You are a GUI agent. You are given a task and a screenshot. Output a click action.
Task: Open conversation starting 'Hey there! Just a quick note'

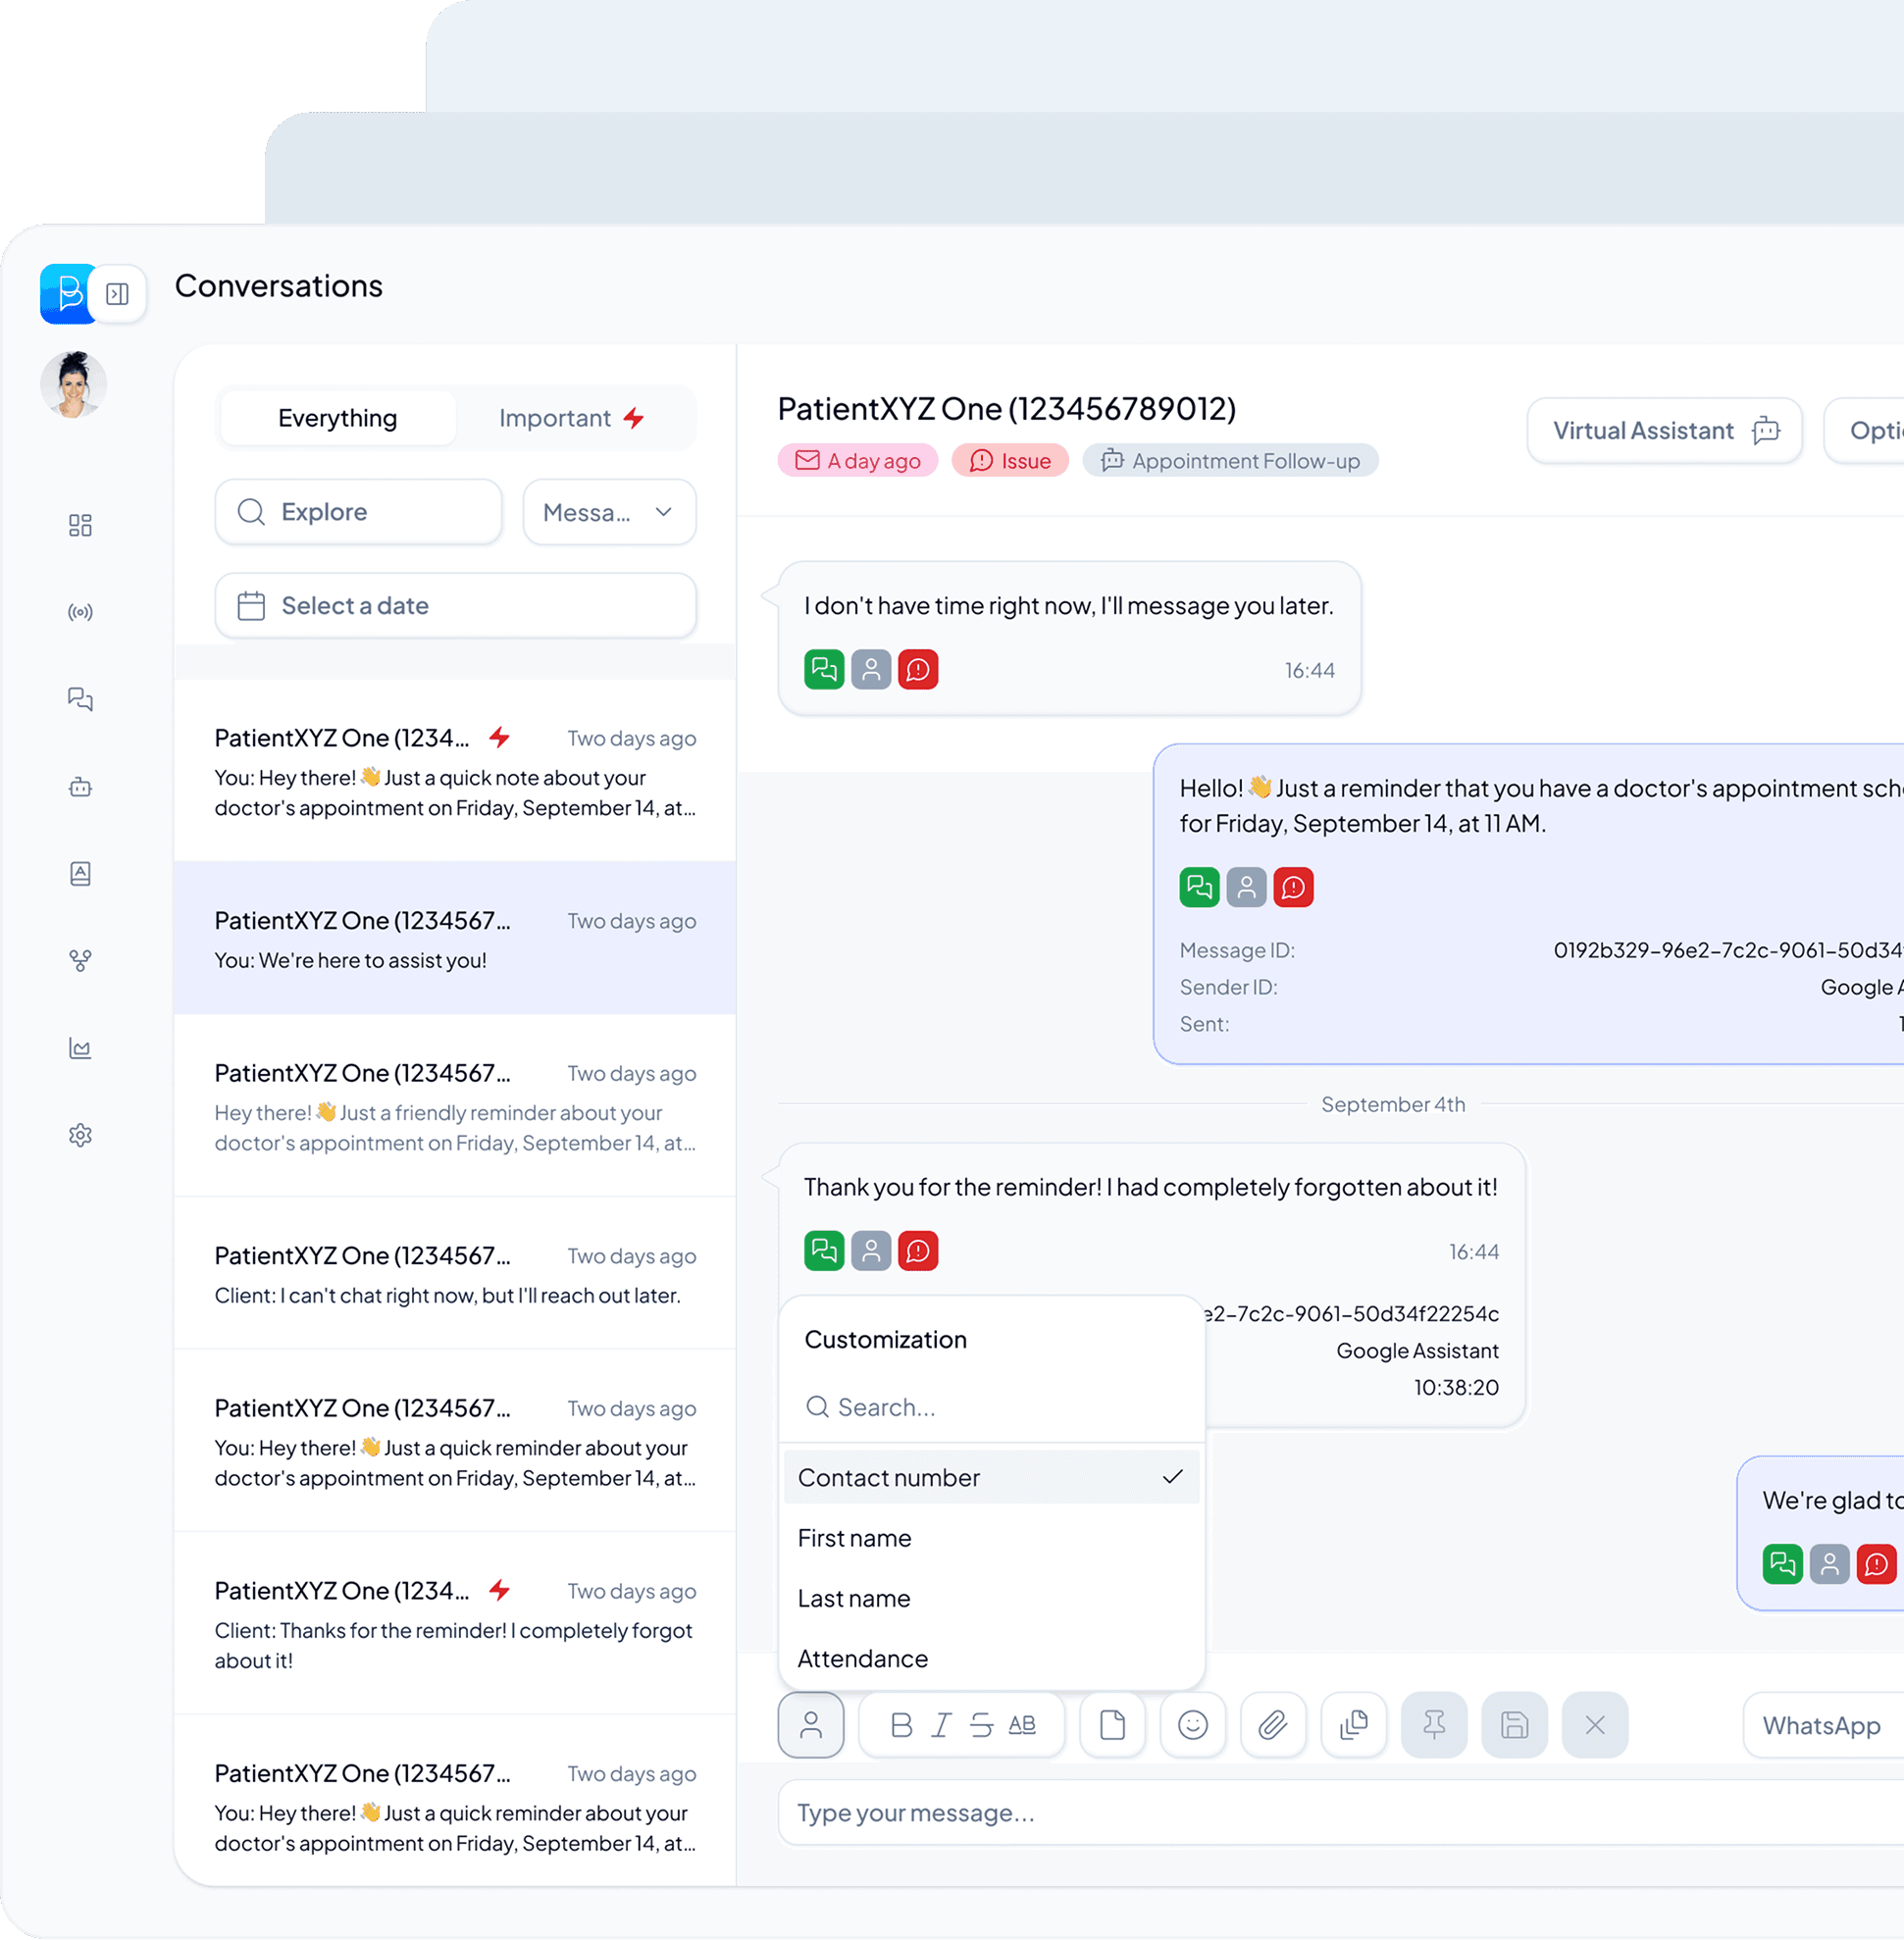pos(455,771)
